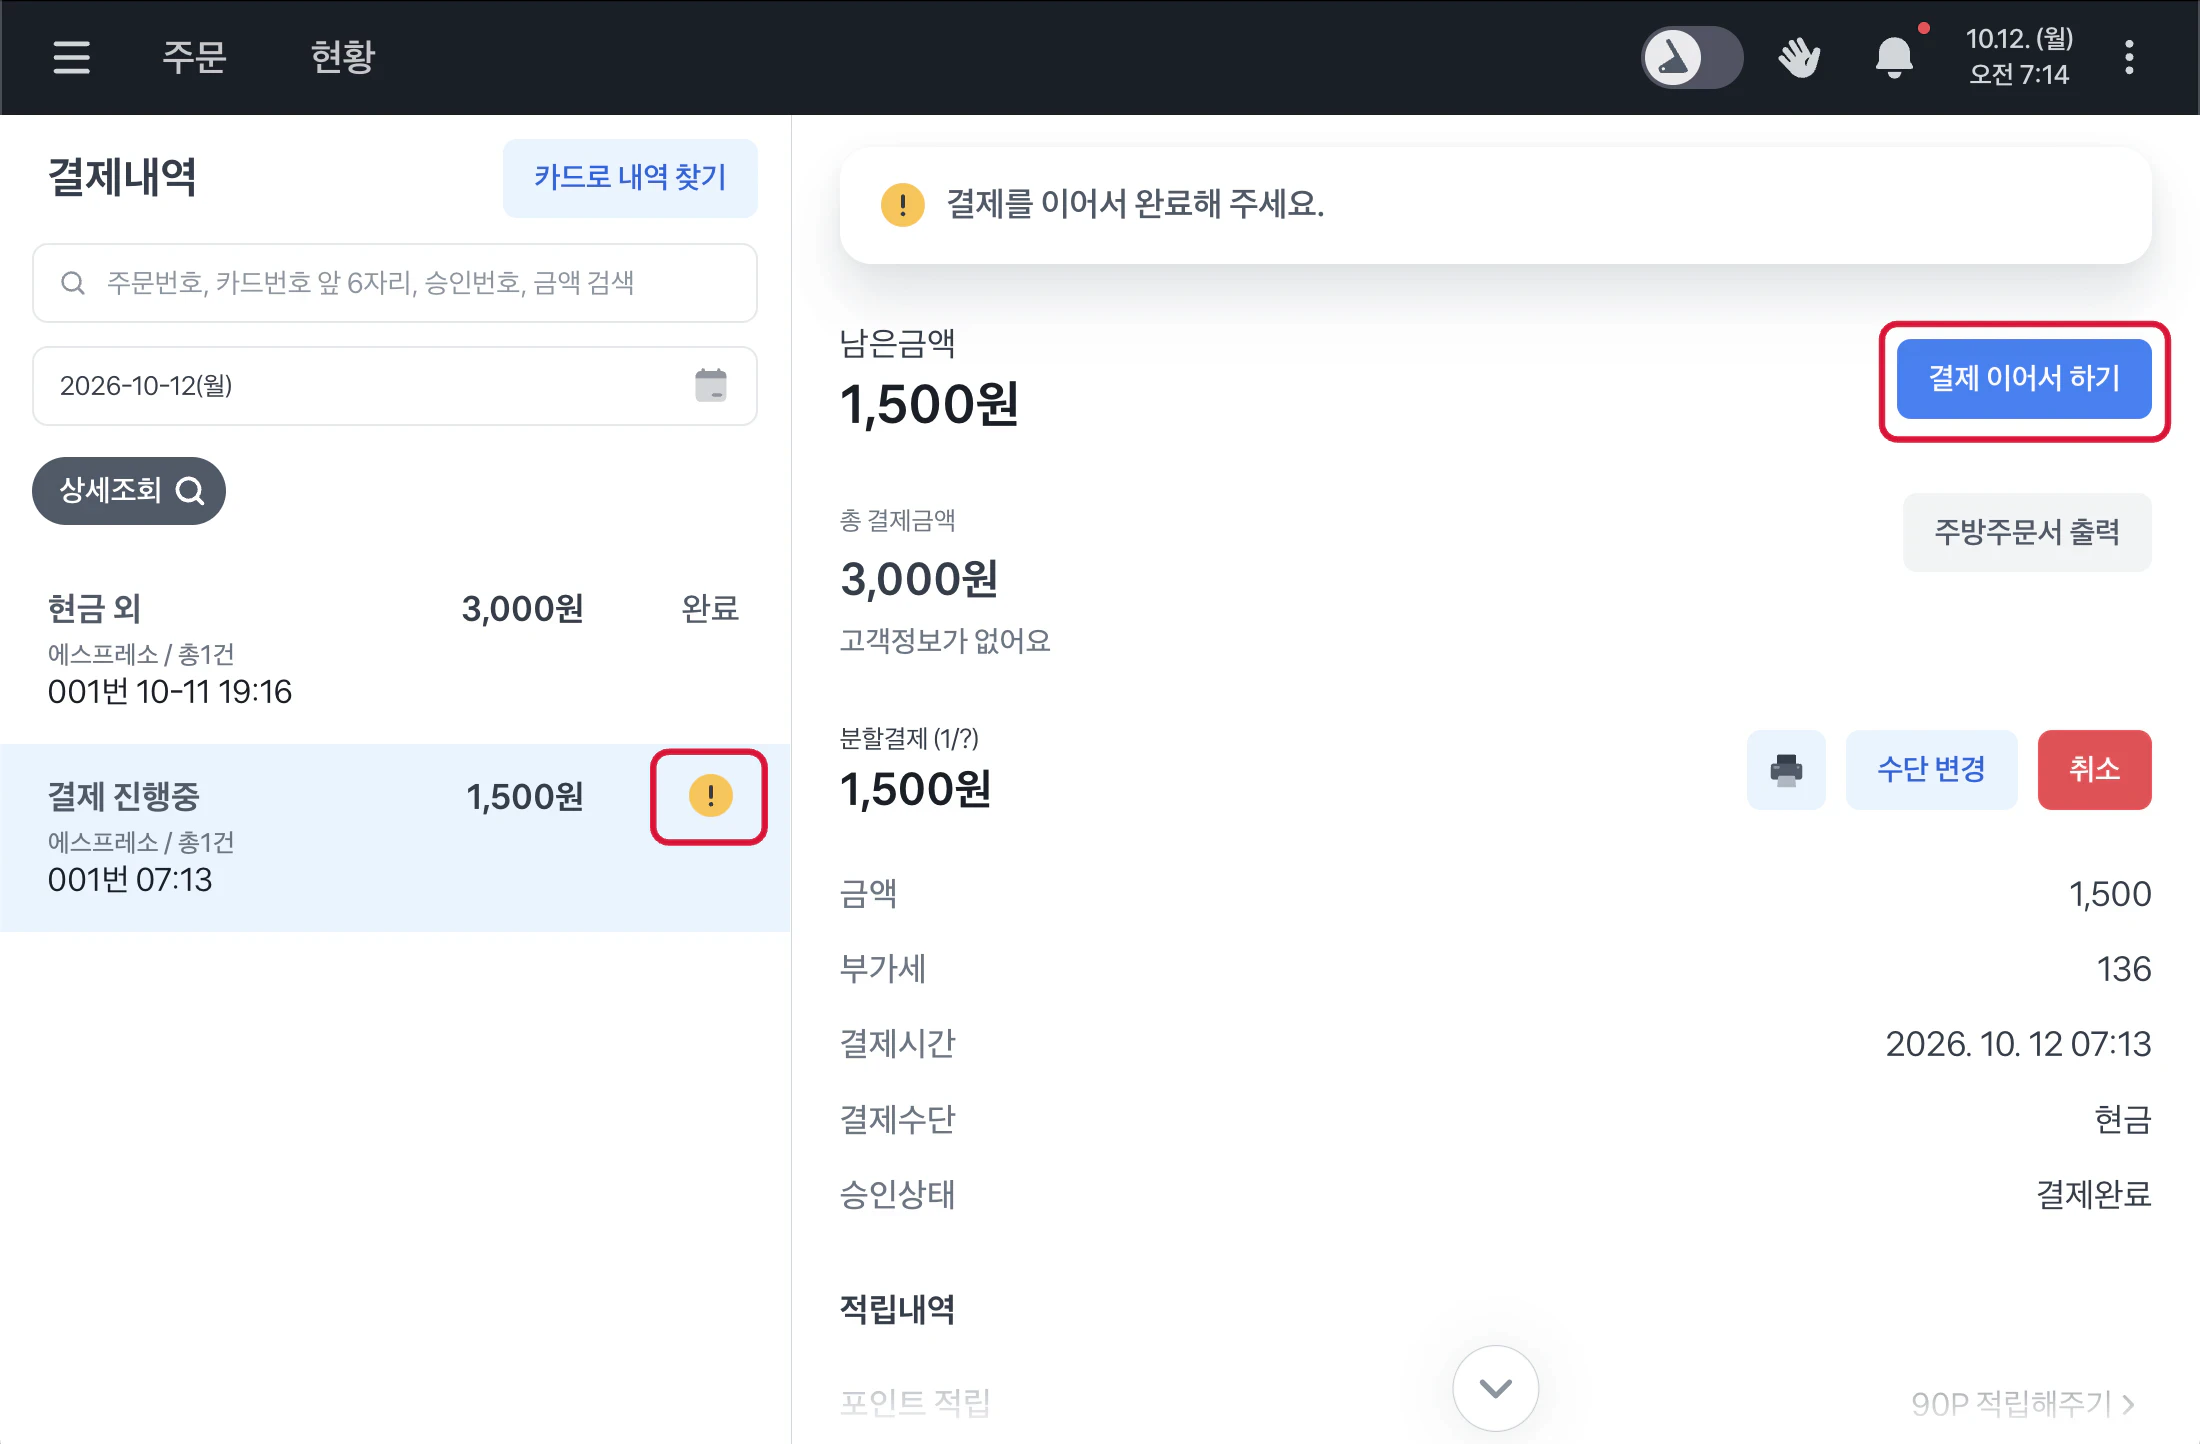Open the three-dot more options menu
Image resolution: width=2200 pixels, height=1444 pixels.
coord(2129,57)
